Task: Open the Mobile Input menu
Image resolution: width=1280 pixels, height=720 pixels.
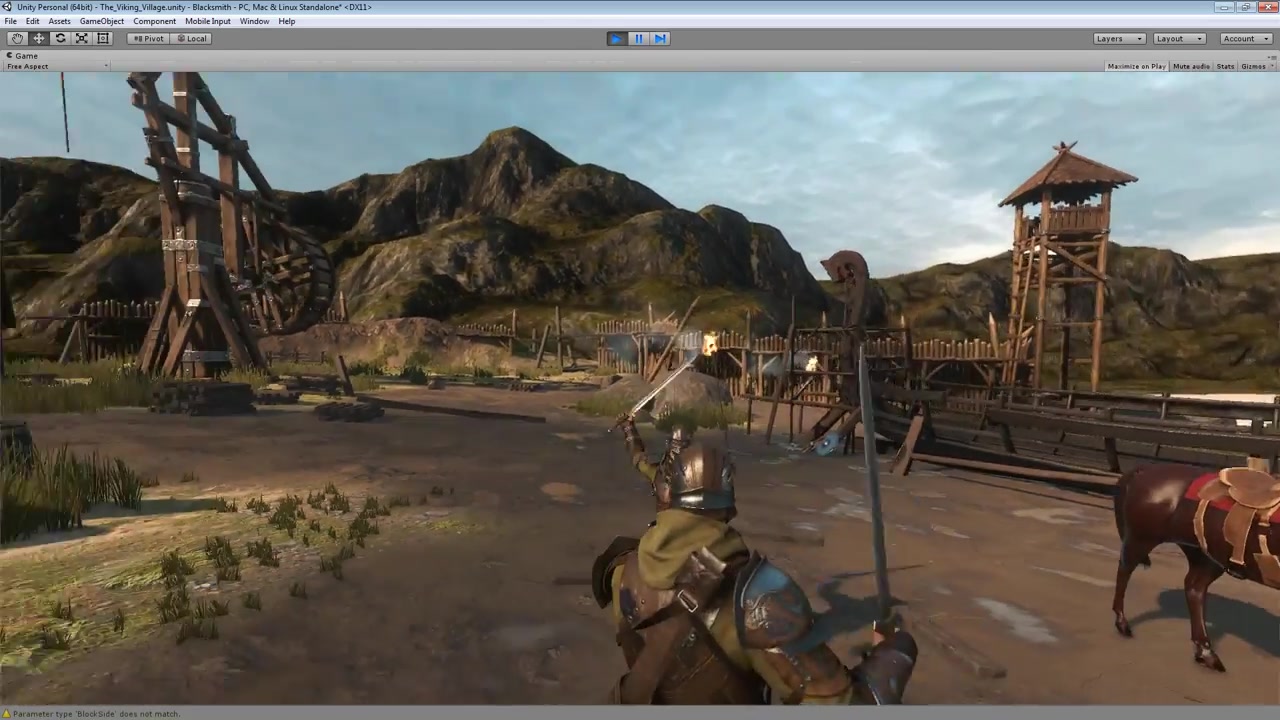Action: 207,21
